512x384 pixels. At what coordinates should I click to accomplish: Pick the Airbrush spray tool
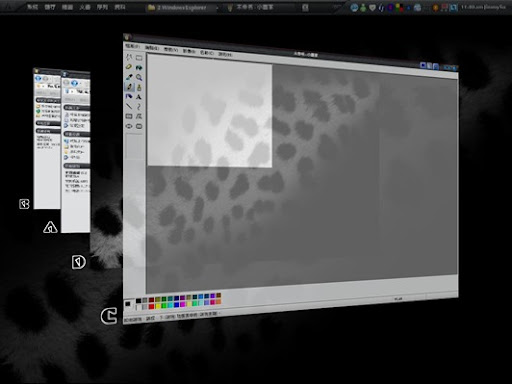[x=129, y=97]
